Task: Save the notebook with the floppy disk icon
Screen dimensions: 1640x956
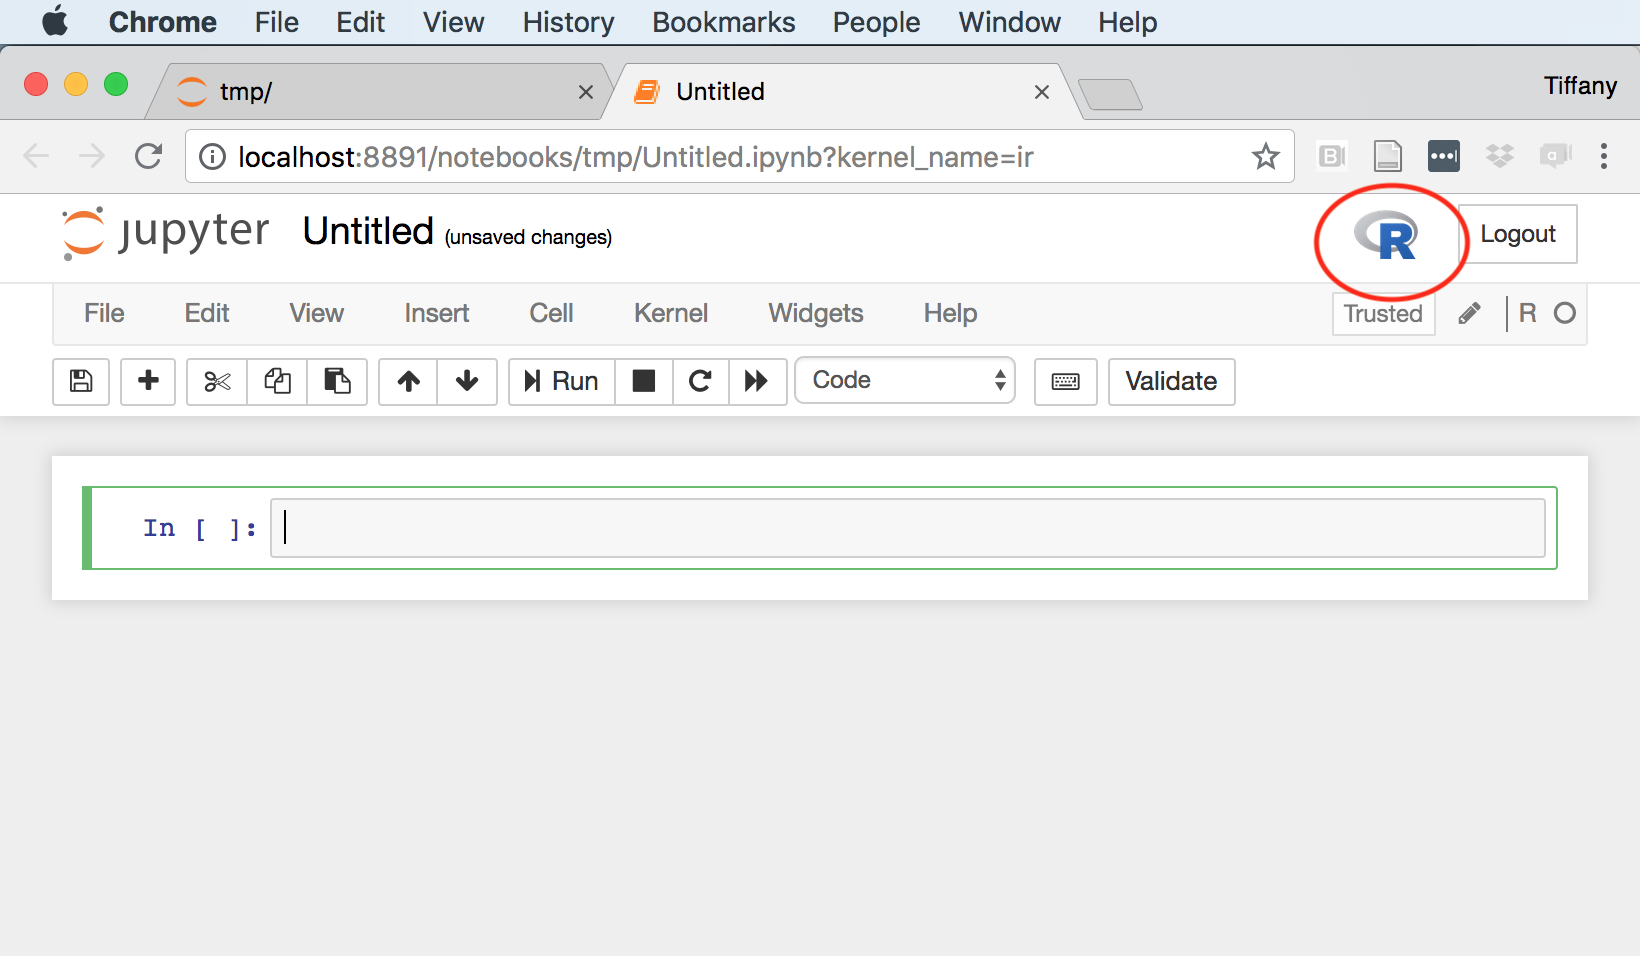Action: pyautogui.click(x=81, y=381)
